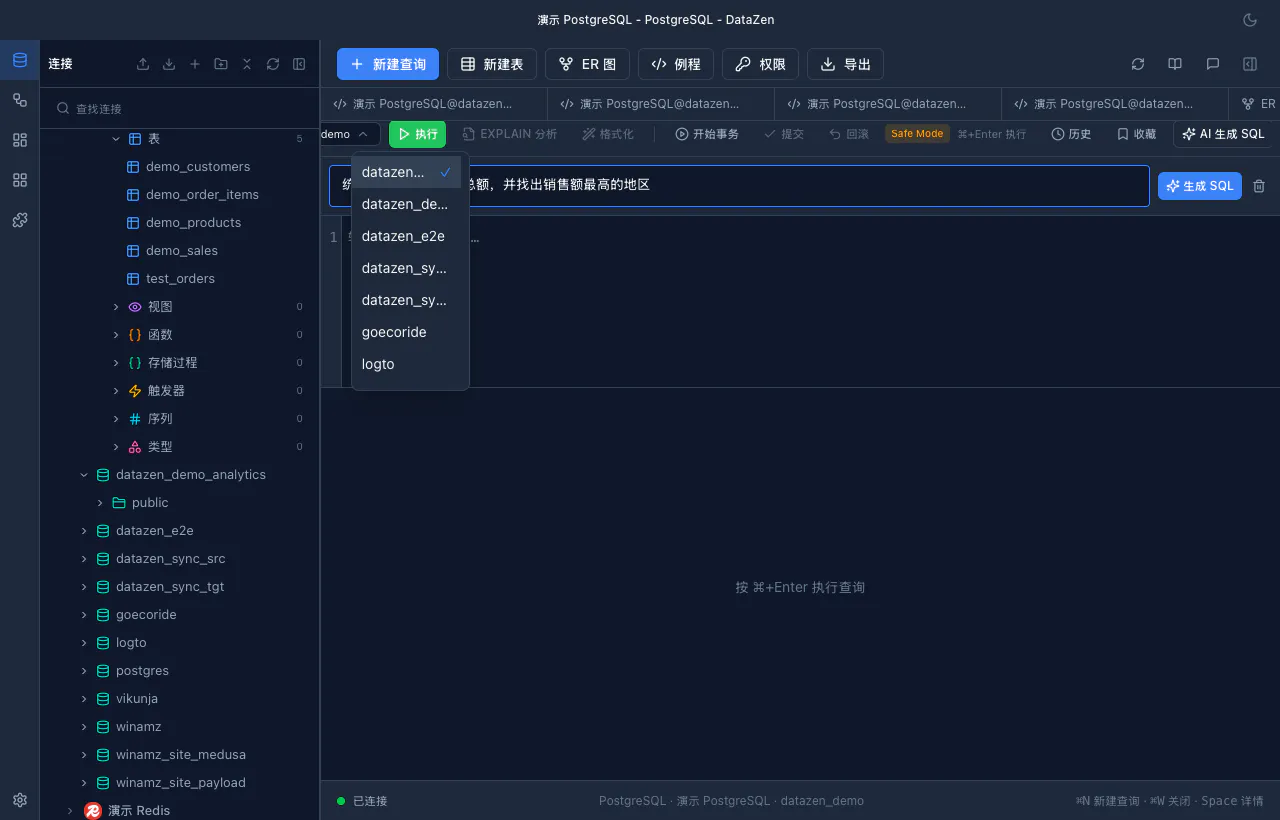Viewport: 1280px width, 820px height.
Task: Open settings gear in sidebar
Action: [x=20, y=800]
